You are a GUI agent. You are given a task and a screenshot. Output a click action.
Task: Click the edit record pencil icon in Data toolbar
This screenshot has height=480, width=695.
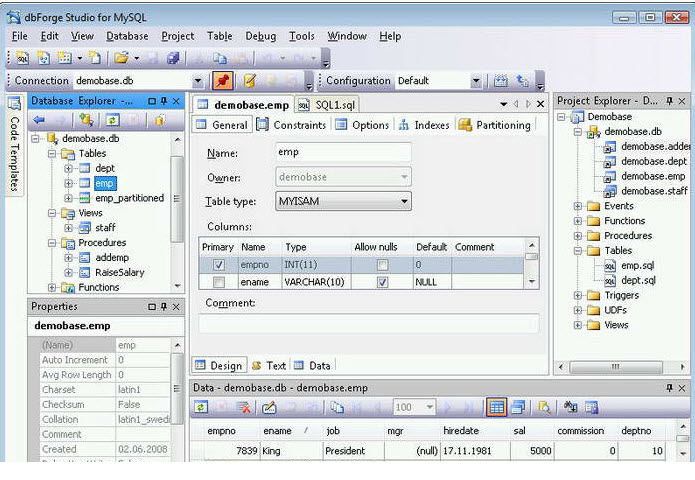269,407
